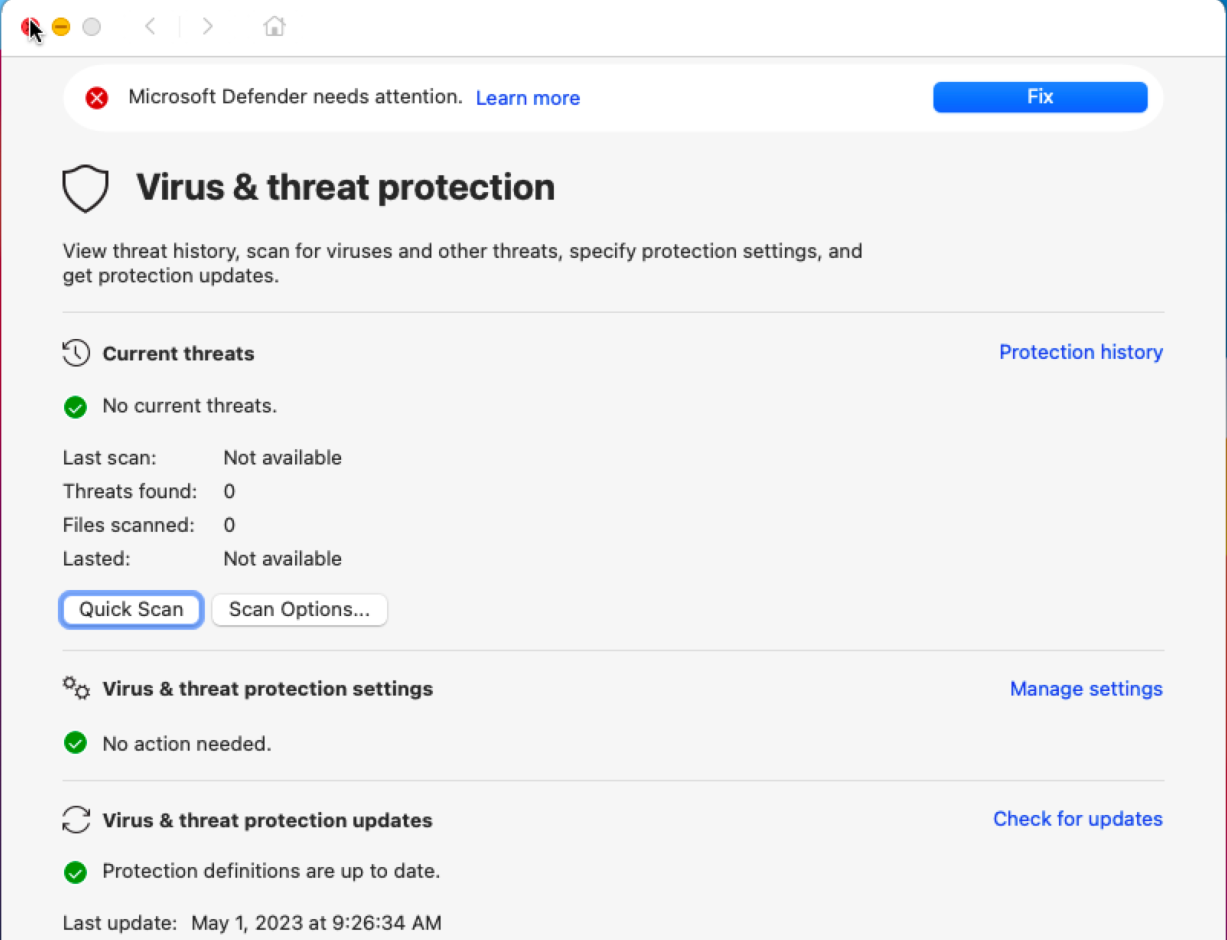Go to the Home icon in title bar

coord(274,27)
